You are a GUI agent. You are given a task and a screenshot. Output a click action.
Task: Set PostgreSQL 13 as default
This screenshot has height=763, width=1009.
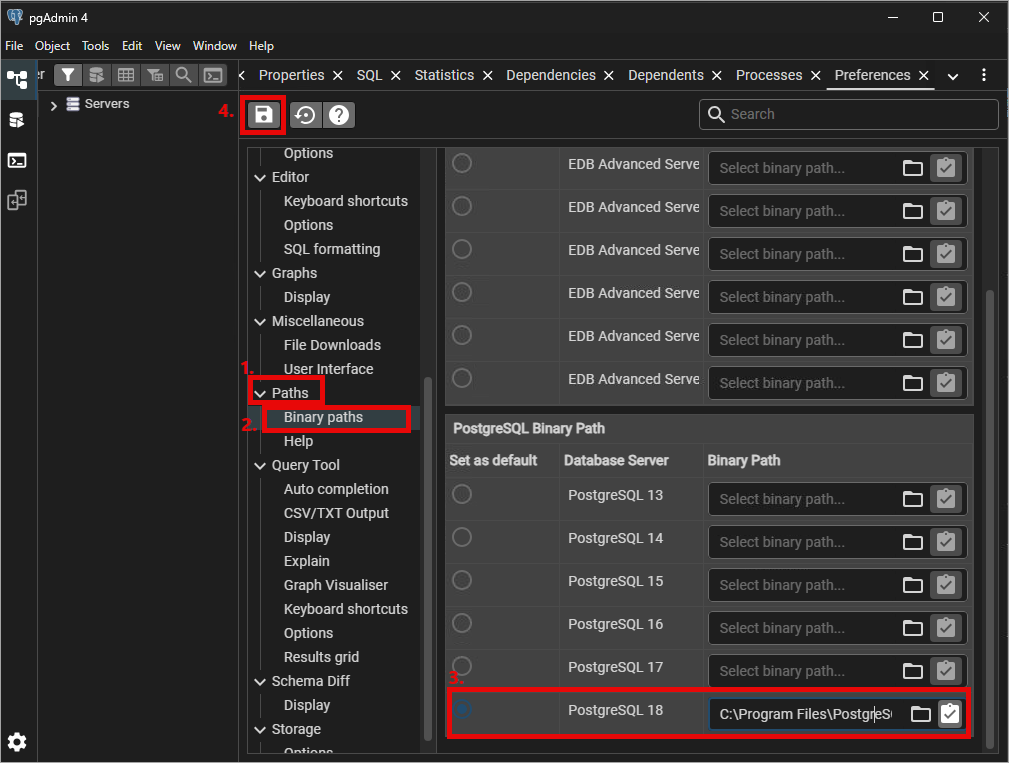[462, 494]
